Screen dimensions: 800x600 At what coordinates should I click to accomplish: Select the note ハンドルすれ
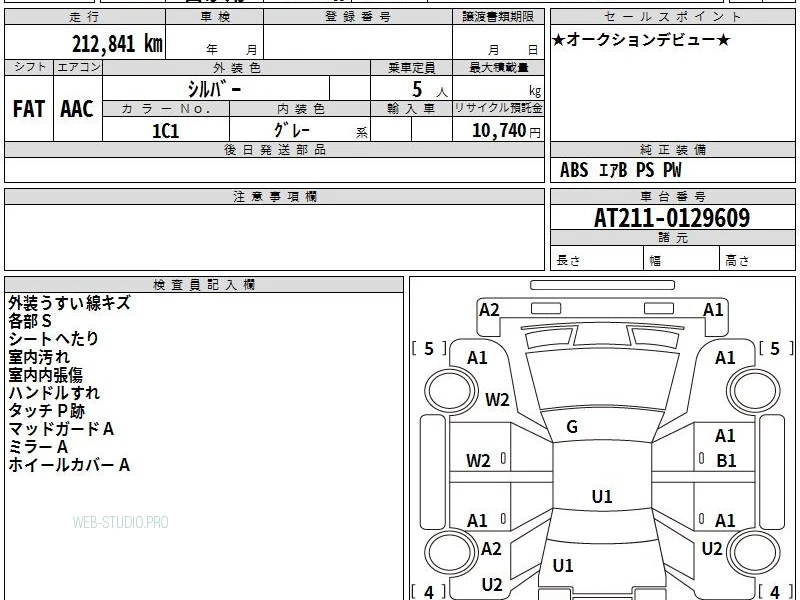click(54, 393)
